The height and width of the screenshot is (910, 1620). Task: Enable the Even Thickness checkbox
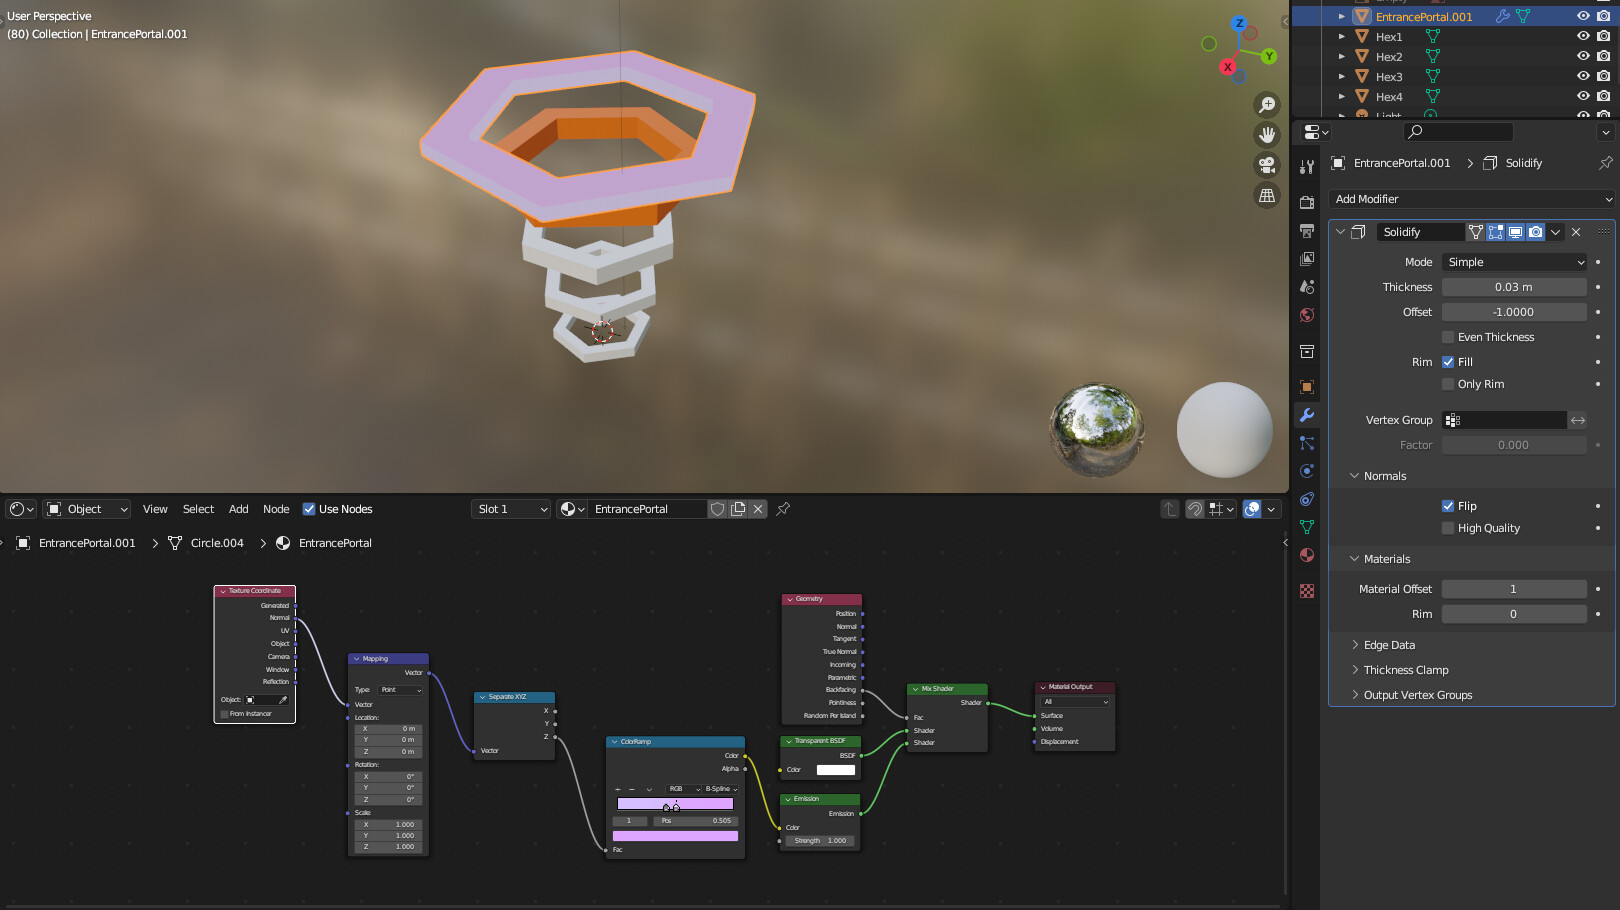(1447, 337)
